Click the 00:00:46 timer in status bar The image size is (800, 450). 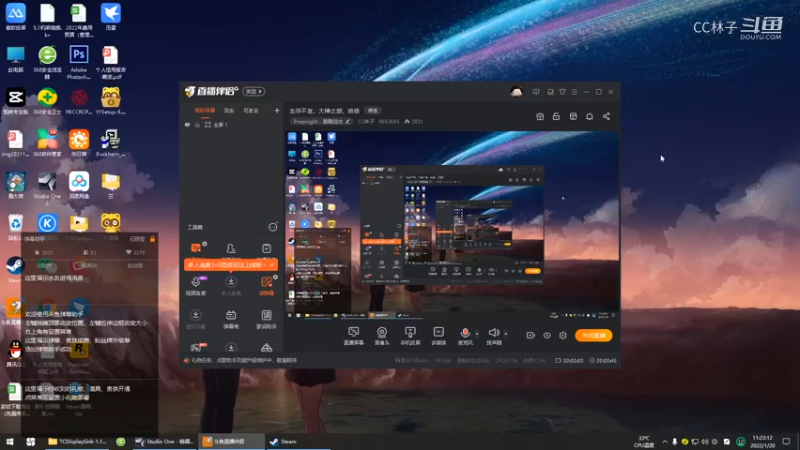pos(603,360)
